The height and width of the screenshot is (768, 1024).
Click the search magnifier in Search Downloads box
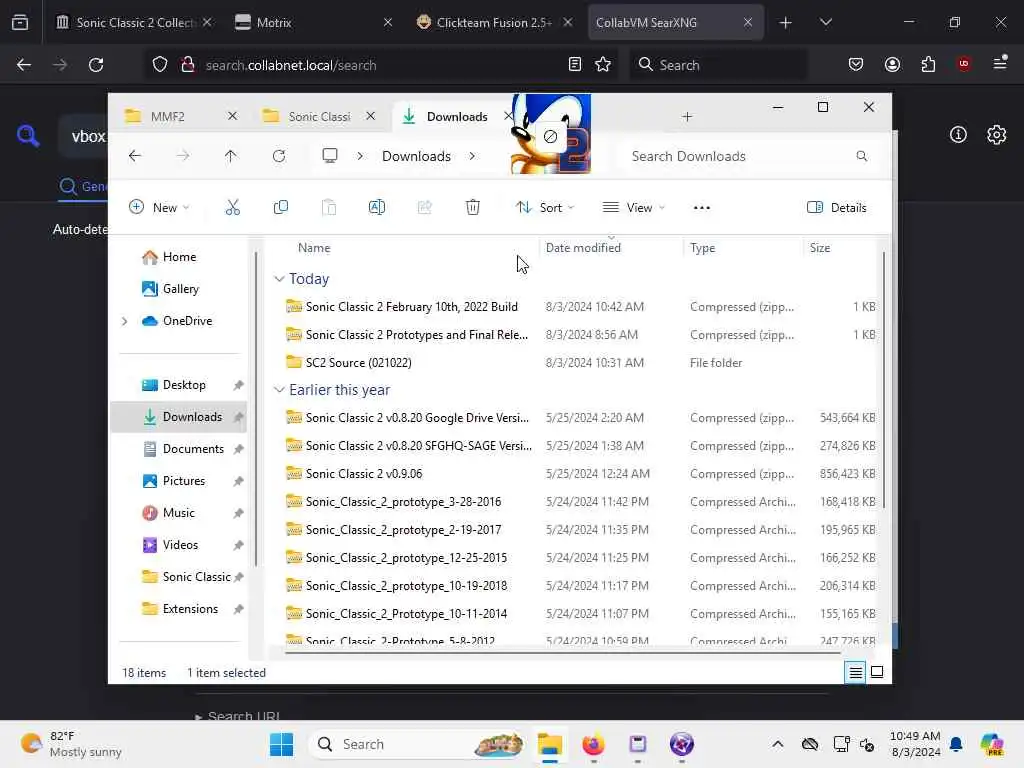(x=862, y=156)
